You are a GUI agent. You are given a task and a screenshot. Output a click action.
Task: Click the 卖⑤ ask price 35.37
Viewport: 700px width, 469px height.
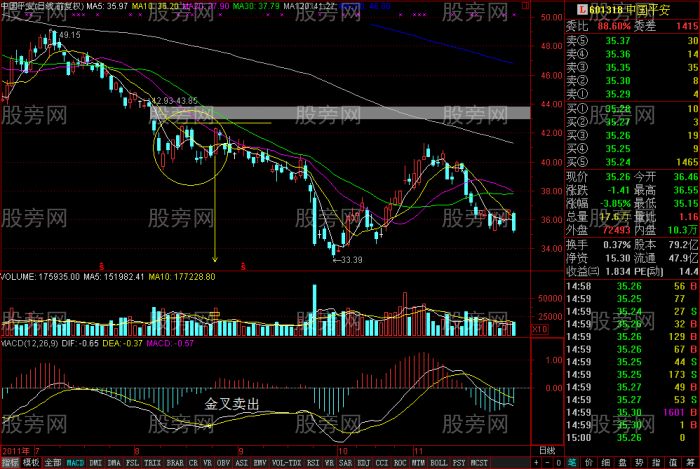(x=617, y=41)
